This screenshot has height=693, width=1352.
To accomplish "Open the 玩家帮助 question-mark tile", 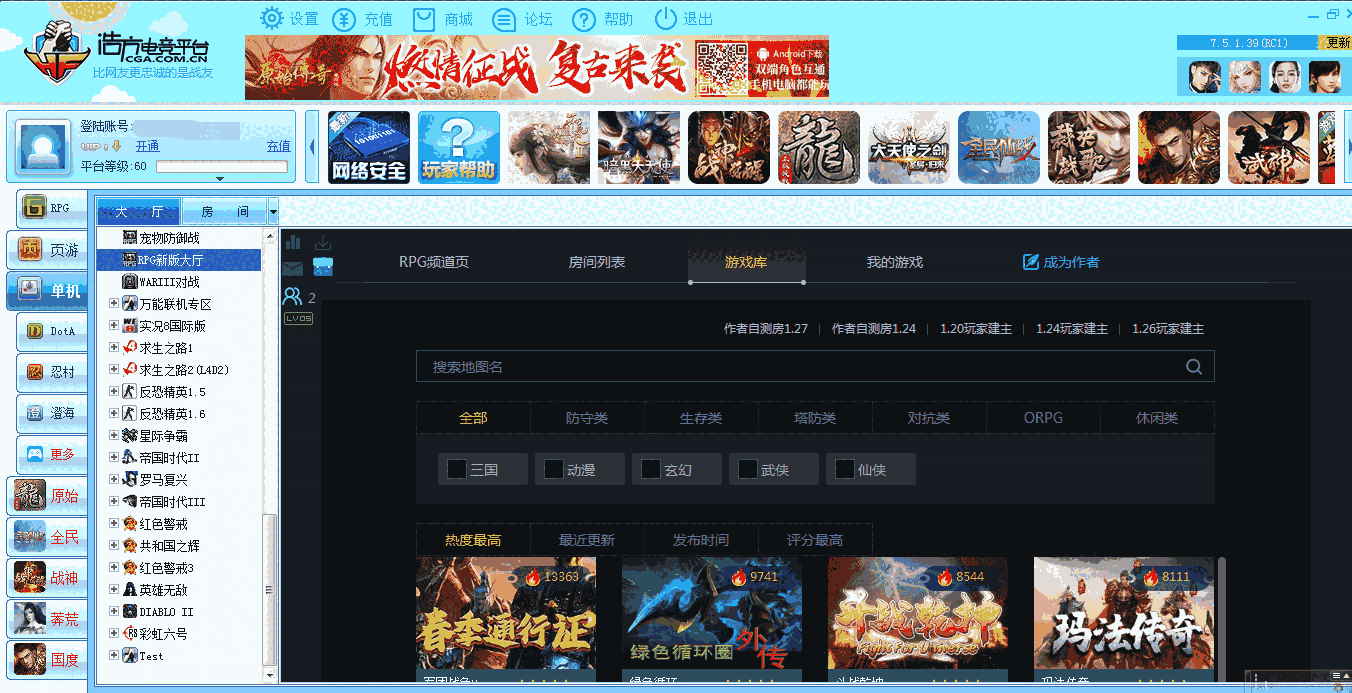I will [459, 147].
